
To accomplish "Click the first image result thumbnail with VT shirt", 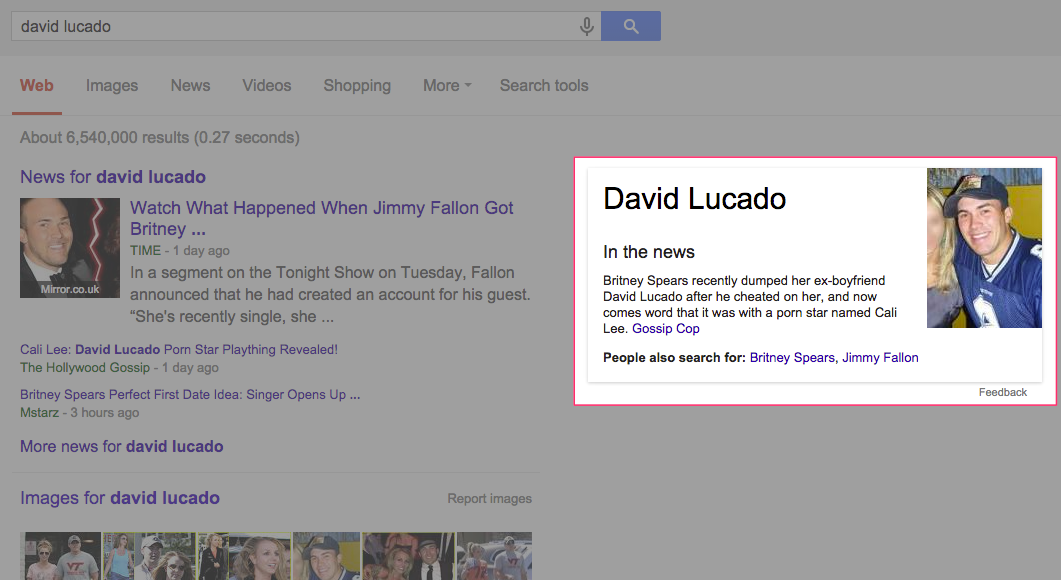I will click(x=61, y=556).
